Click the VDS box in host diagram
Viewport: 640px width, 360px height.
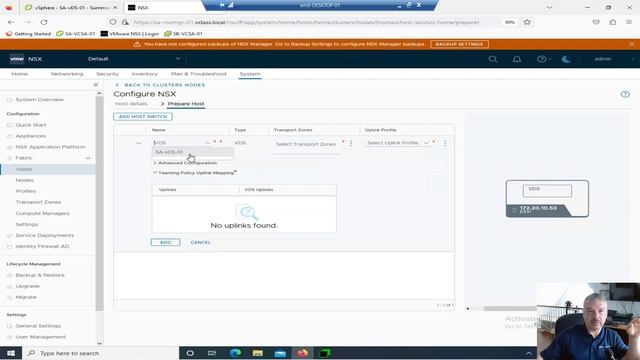(547, 190)
